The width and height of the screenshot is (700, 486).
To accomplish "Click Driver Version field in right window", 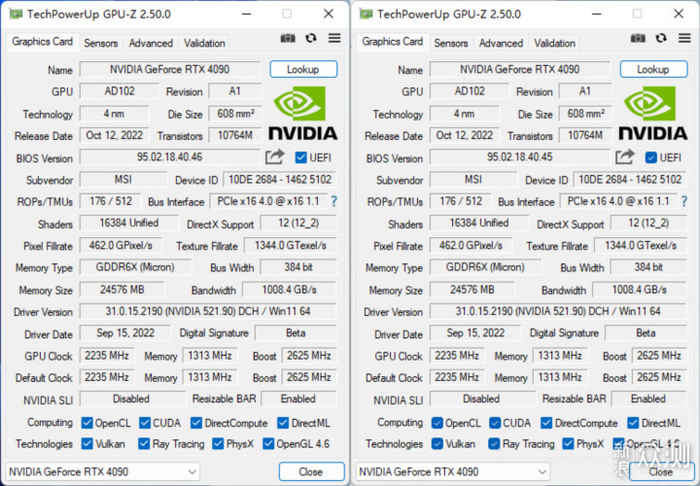I will (x=558, y=311).
